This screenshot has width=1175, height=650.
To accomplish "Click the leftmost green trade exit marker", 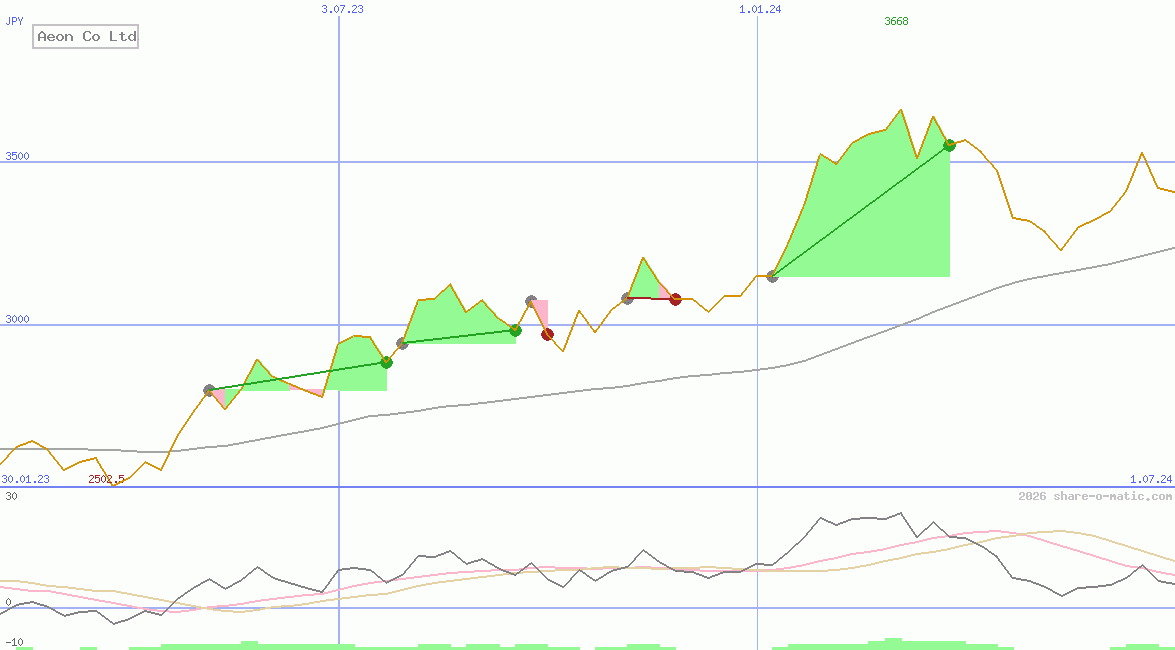I will (386, 362).
